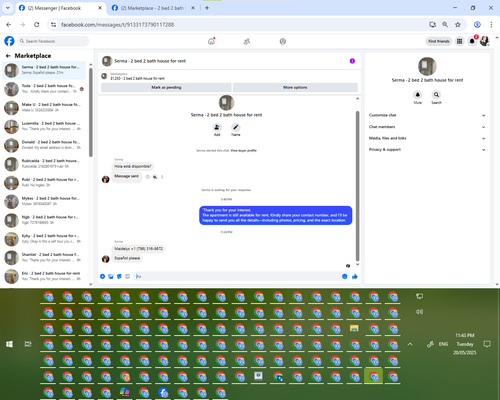The image size is (500, 400).
Task: Click the Find friends button
Action: point(439,41)
